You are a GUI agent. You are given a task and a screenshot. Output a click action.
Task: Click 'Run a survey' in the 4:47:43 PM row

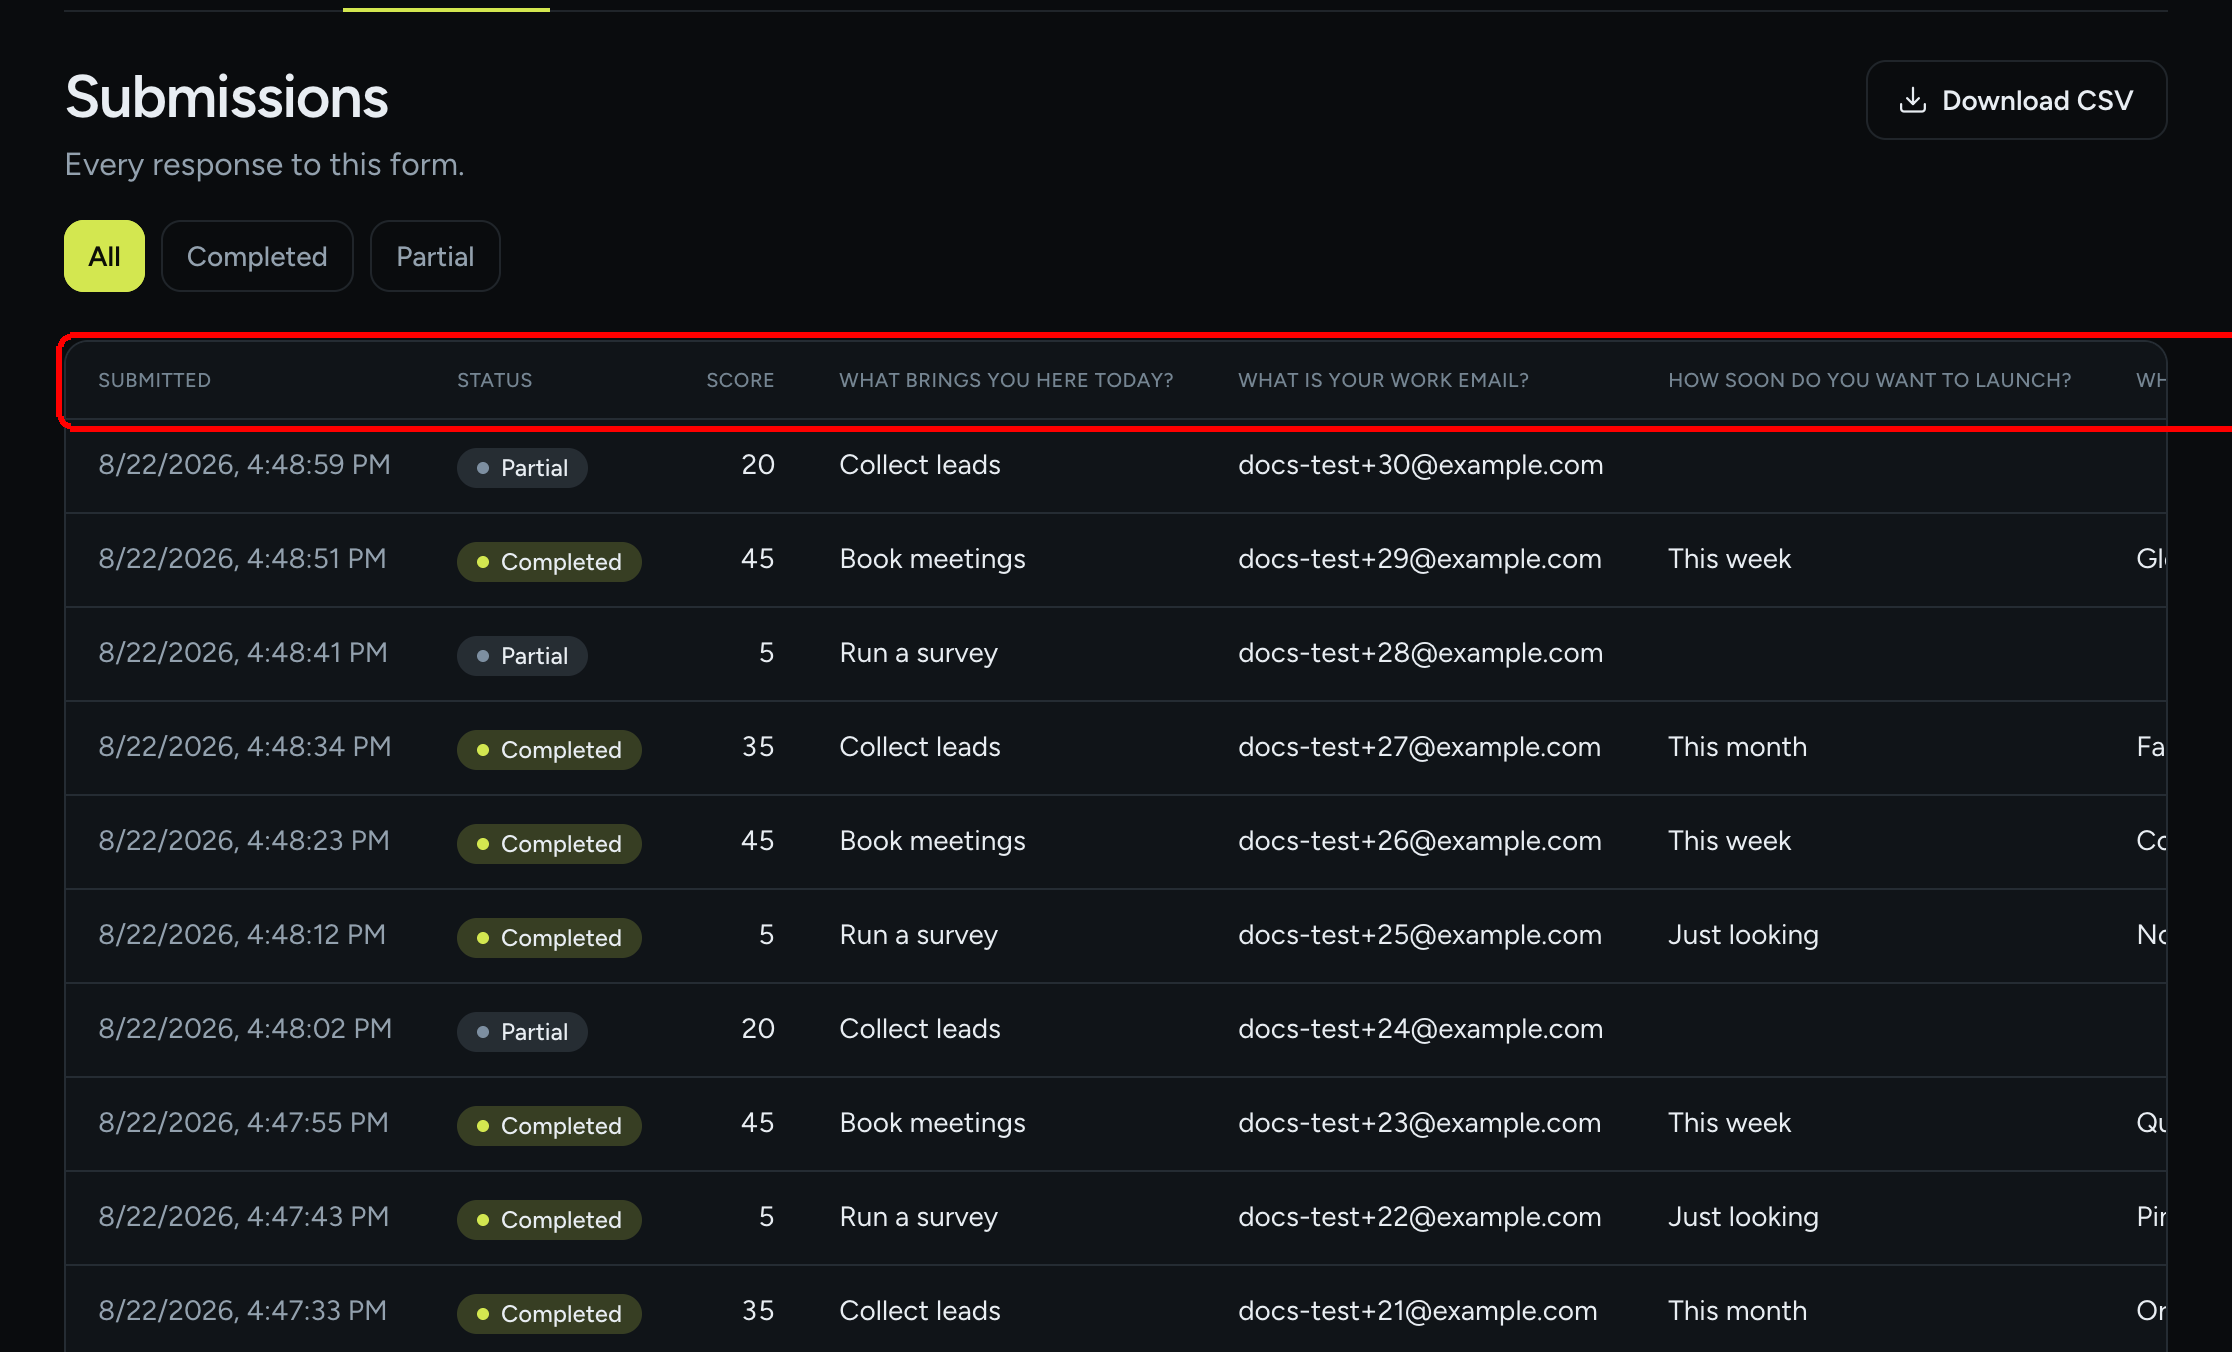point(918,1217)
